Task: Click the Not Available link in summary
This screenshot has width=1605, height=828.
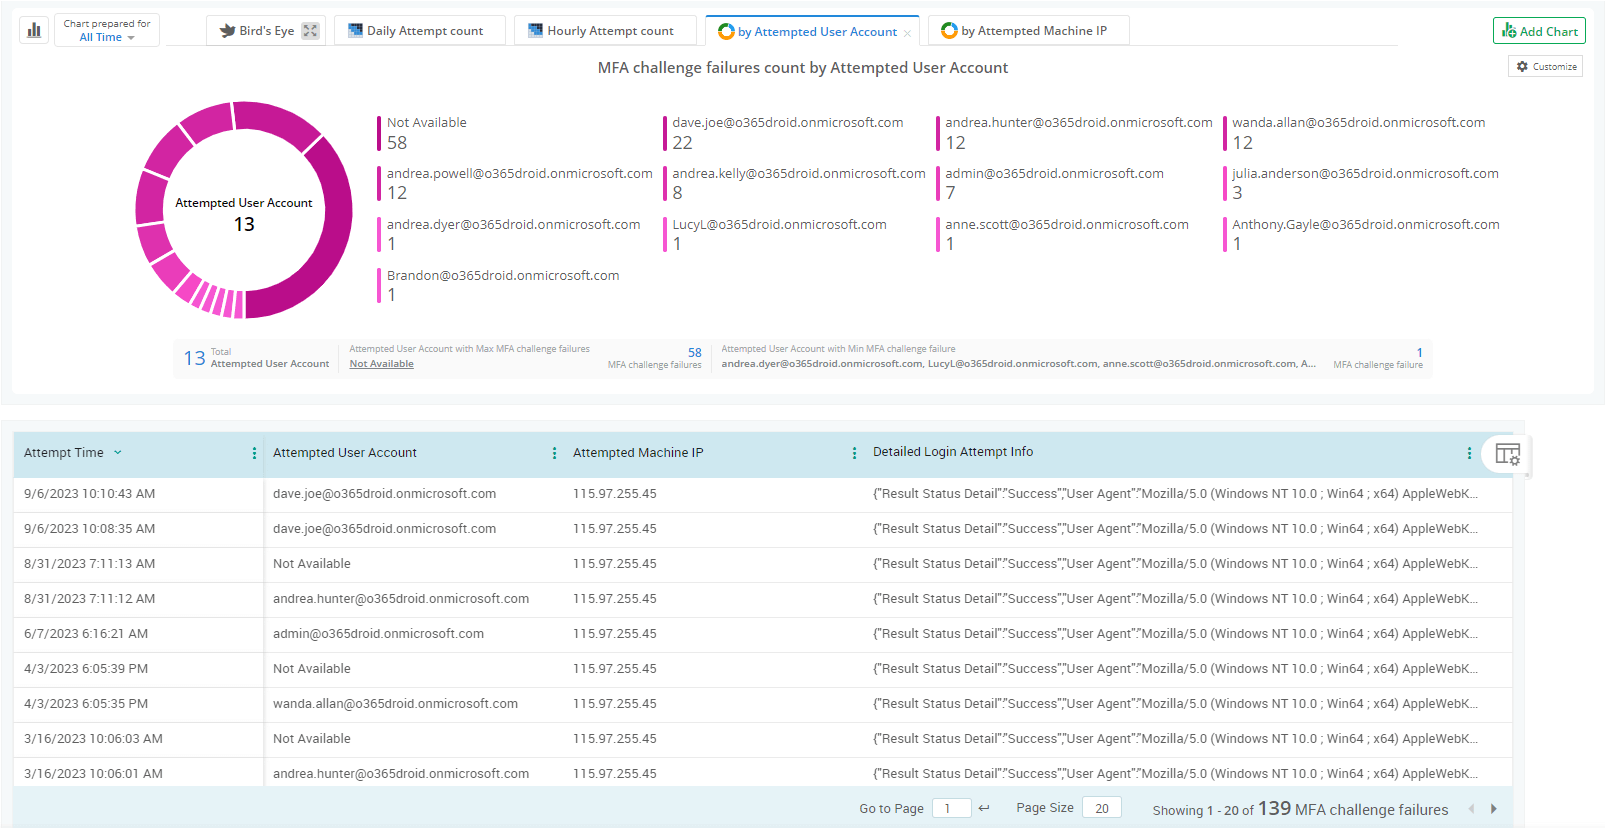Action: (x=381, y=364)
